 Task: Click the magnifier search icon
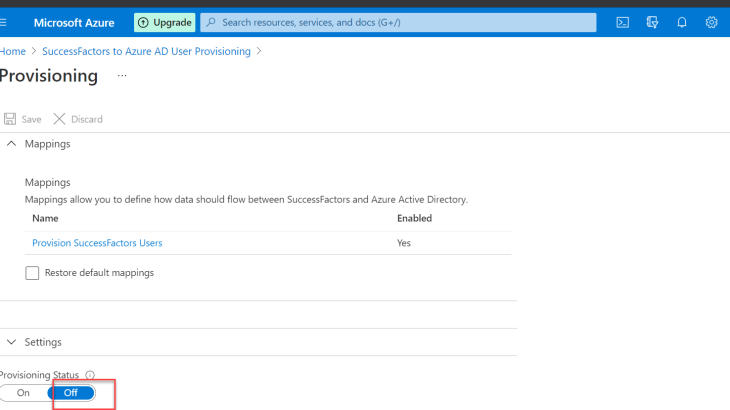click(211, 22)
